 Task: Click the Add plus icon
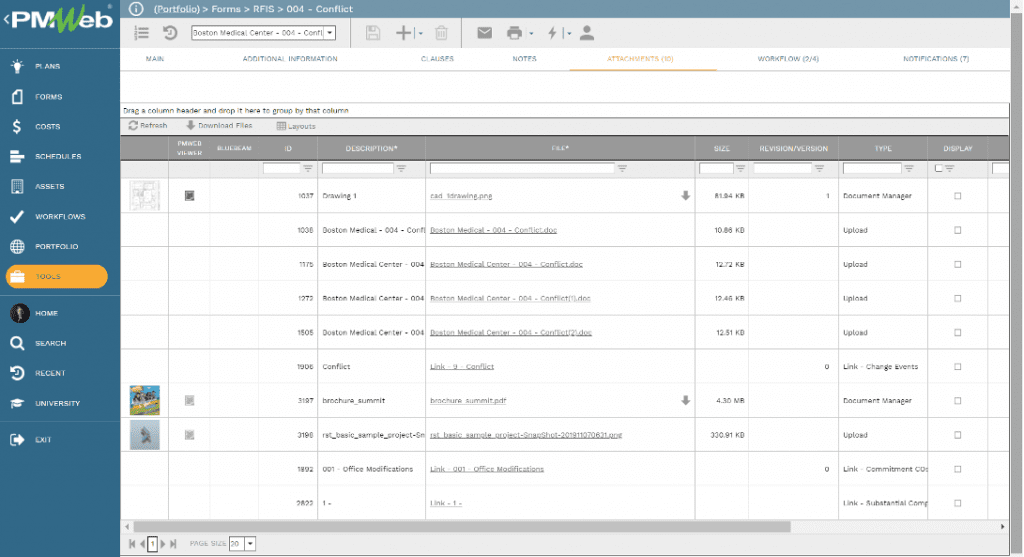404,33
